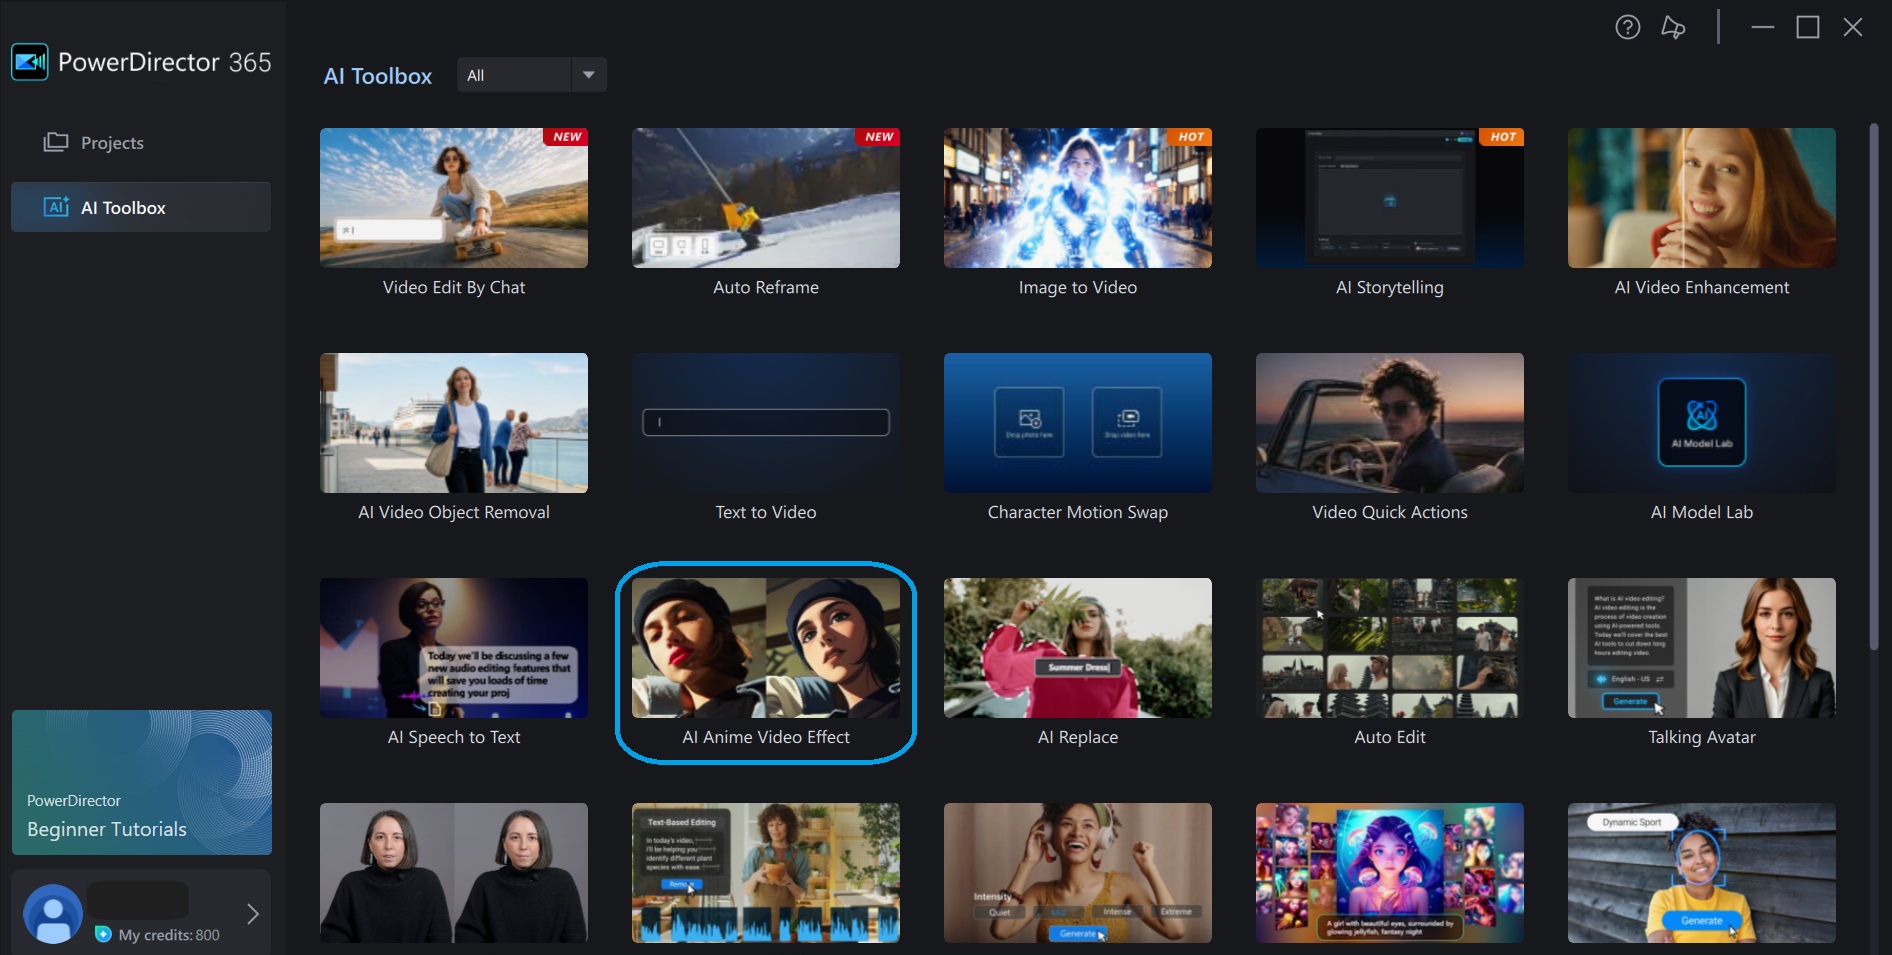1892x955 pixels.
Task: Click the AI Toolbox heading text
Action: tap(378, 76)
